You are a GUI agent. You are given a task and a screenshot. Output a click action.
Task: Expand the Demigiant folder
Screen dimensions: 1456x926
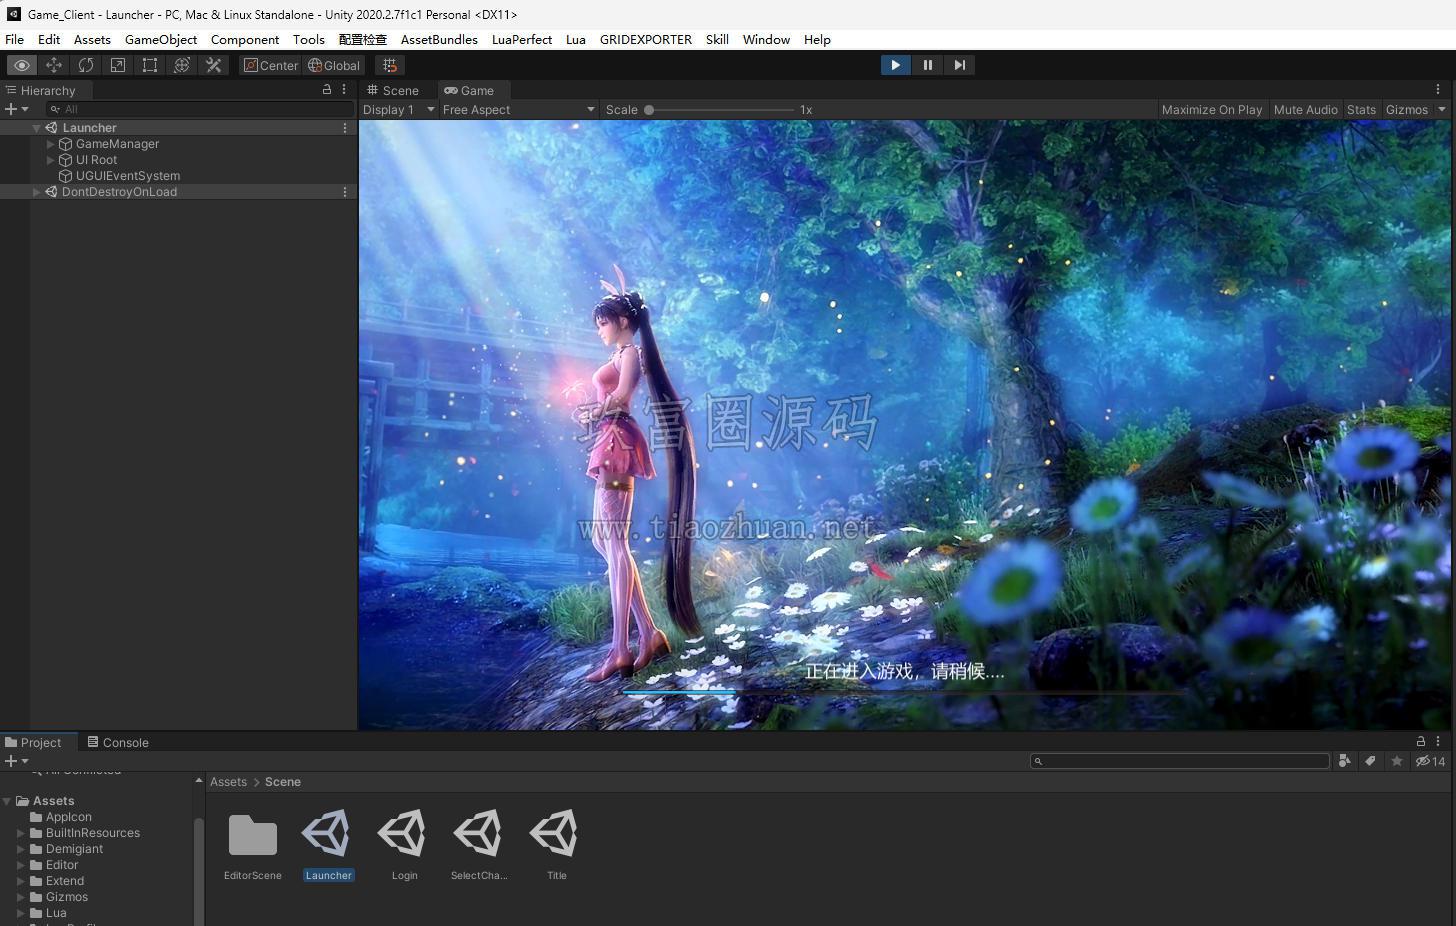click(x=20, y=849)
